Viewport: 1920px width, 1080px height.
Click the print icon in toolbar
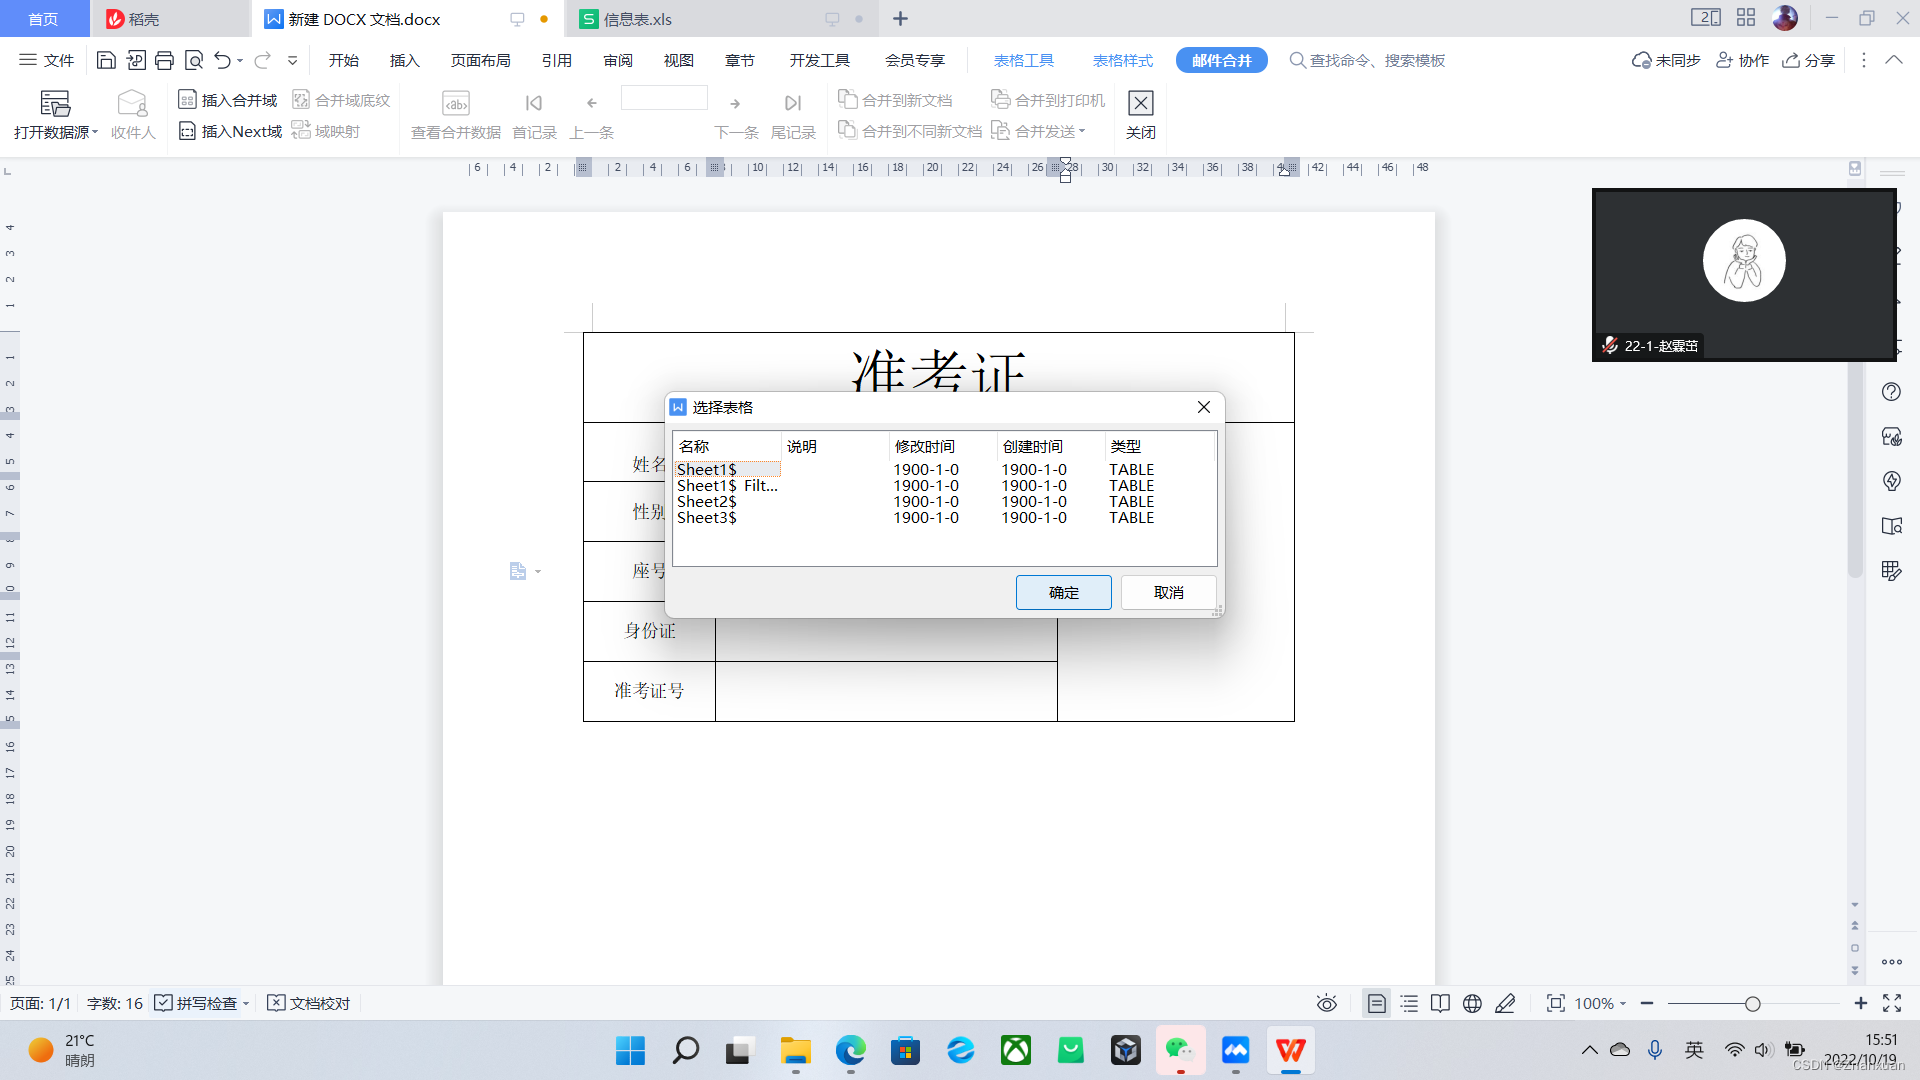point(165,61)
